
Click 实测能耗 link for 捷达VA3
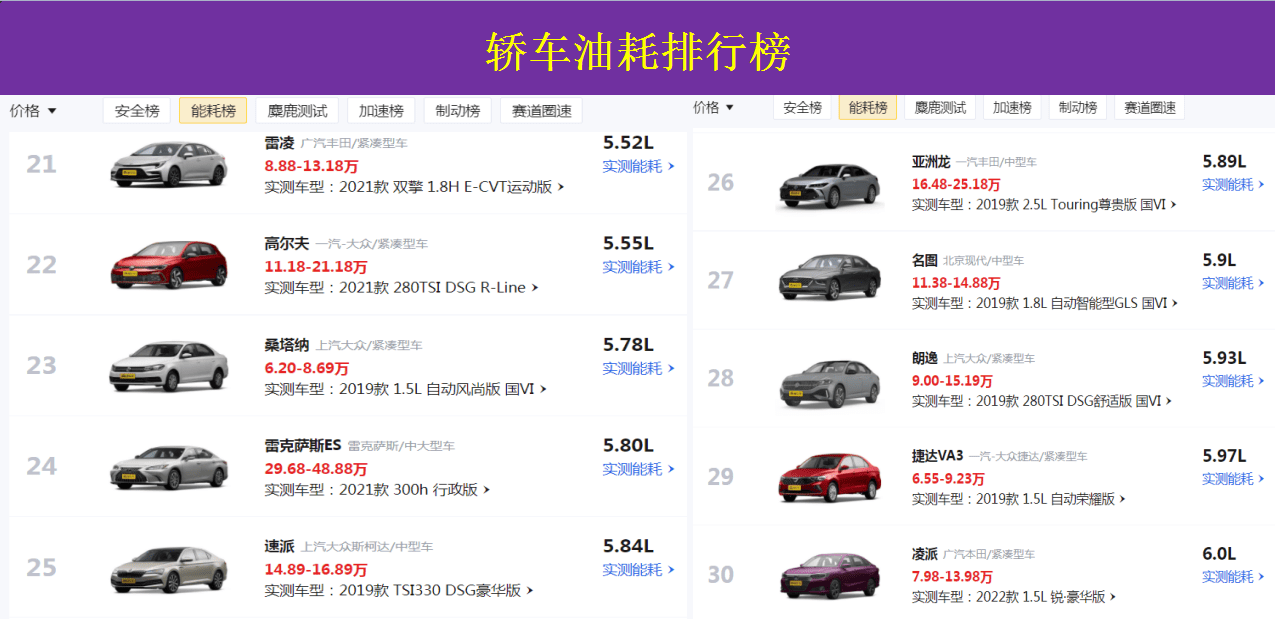click(1233, 479)
